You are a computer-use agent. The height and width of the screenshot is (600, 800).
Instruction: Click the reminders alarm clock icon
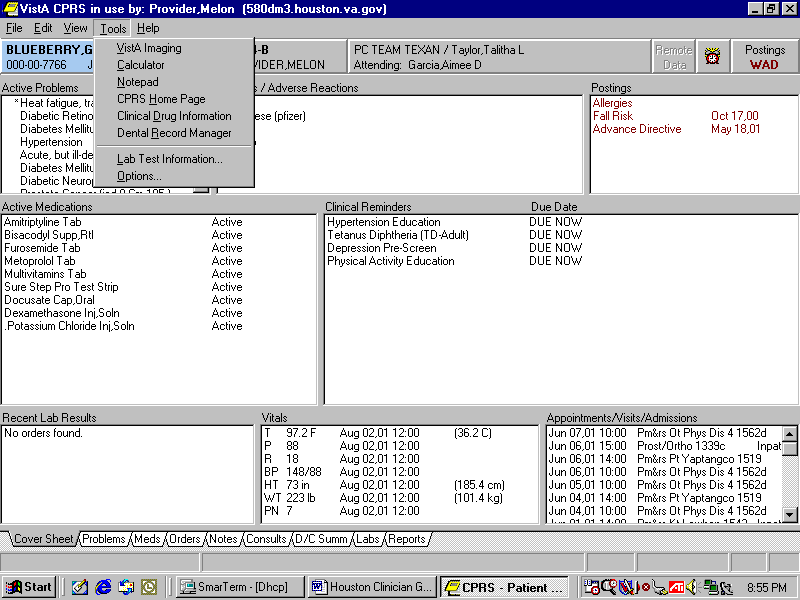pos(712,56)
